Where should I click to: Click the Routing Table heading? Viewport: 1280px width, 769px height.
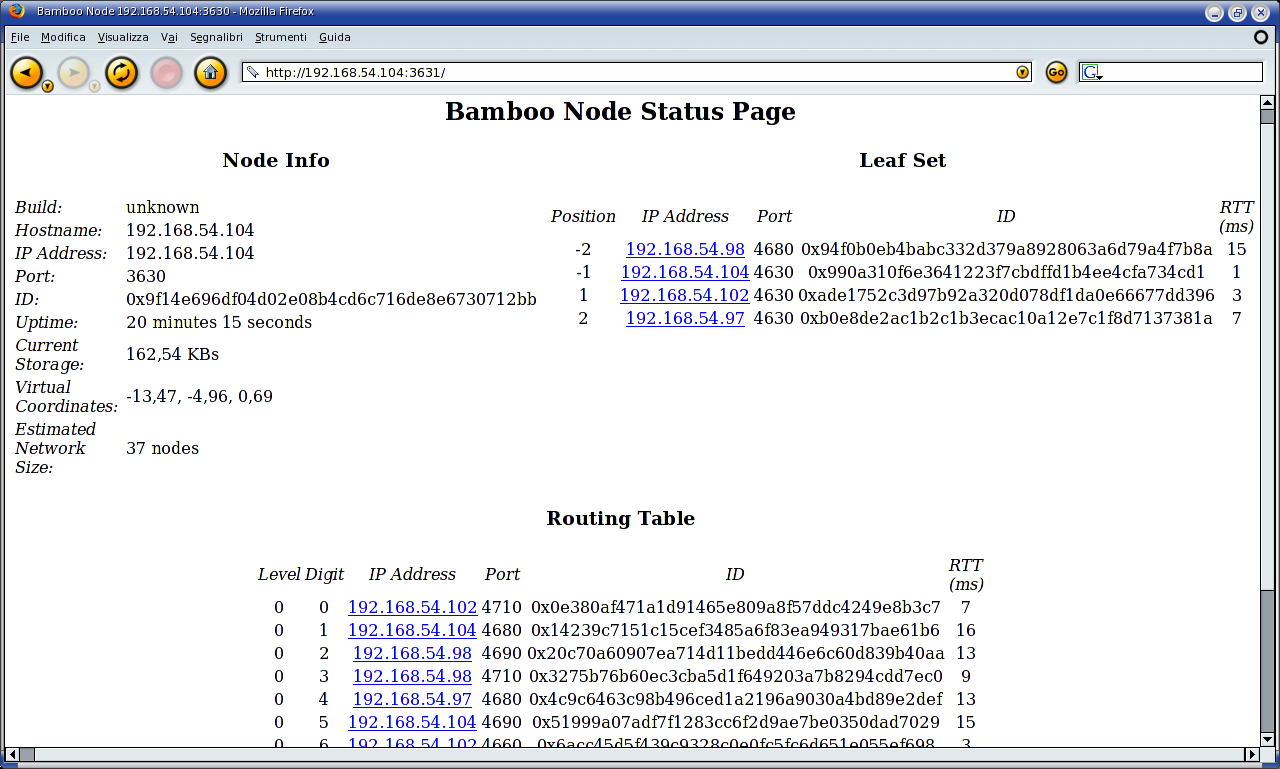[x=620, y=518]
